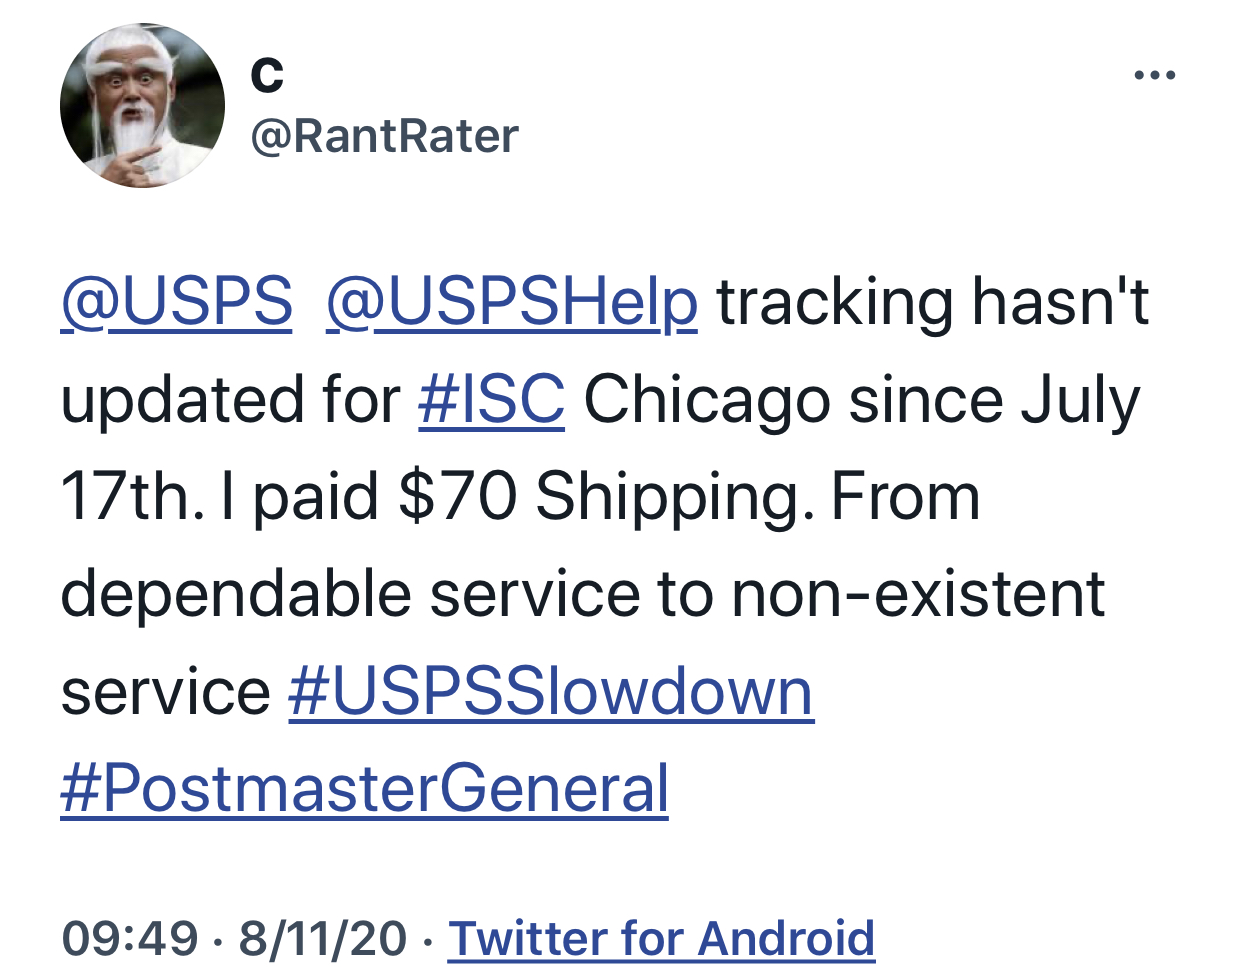Click the 8/11/20 date
This screenshot has height=967, width=1242.
(323, 938)
